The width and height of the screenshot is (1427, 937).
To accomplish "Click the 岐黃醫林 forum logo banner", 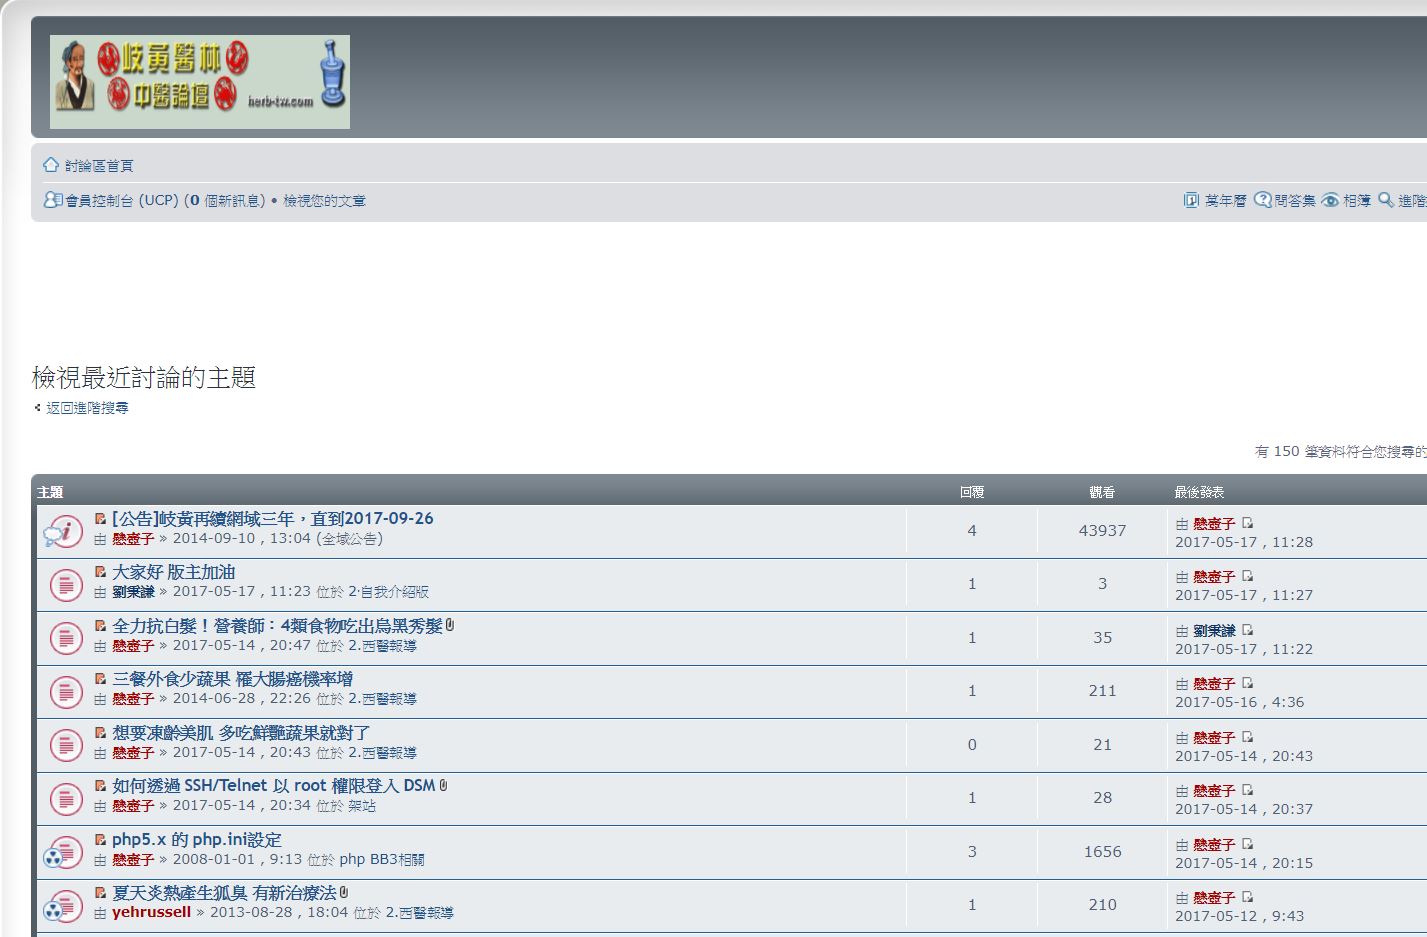I will [x=200, y=82].
